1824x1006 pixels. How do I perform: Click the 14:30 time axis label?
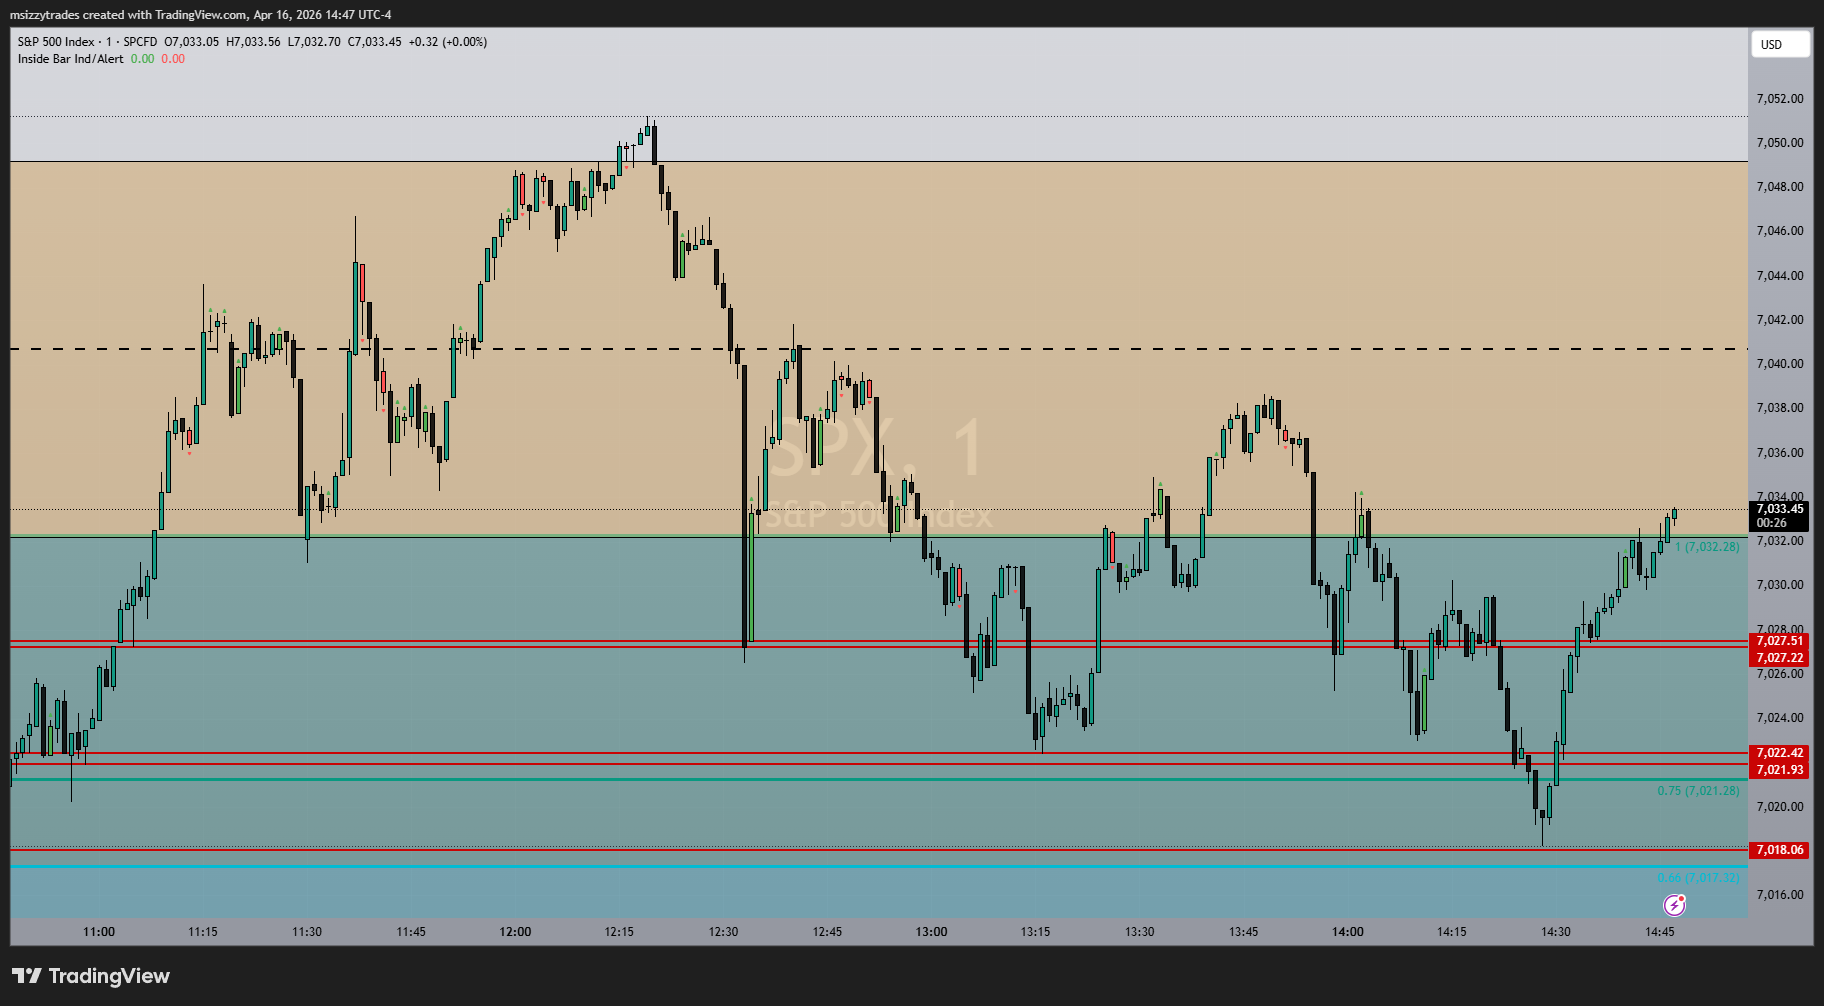[1555, 932]
